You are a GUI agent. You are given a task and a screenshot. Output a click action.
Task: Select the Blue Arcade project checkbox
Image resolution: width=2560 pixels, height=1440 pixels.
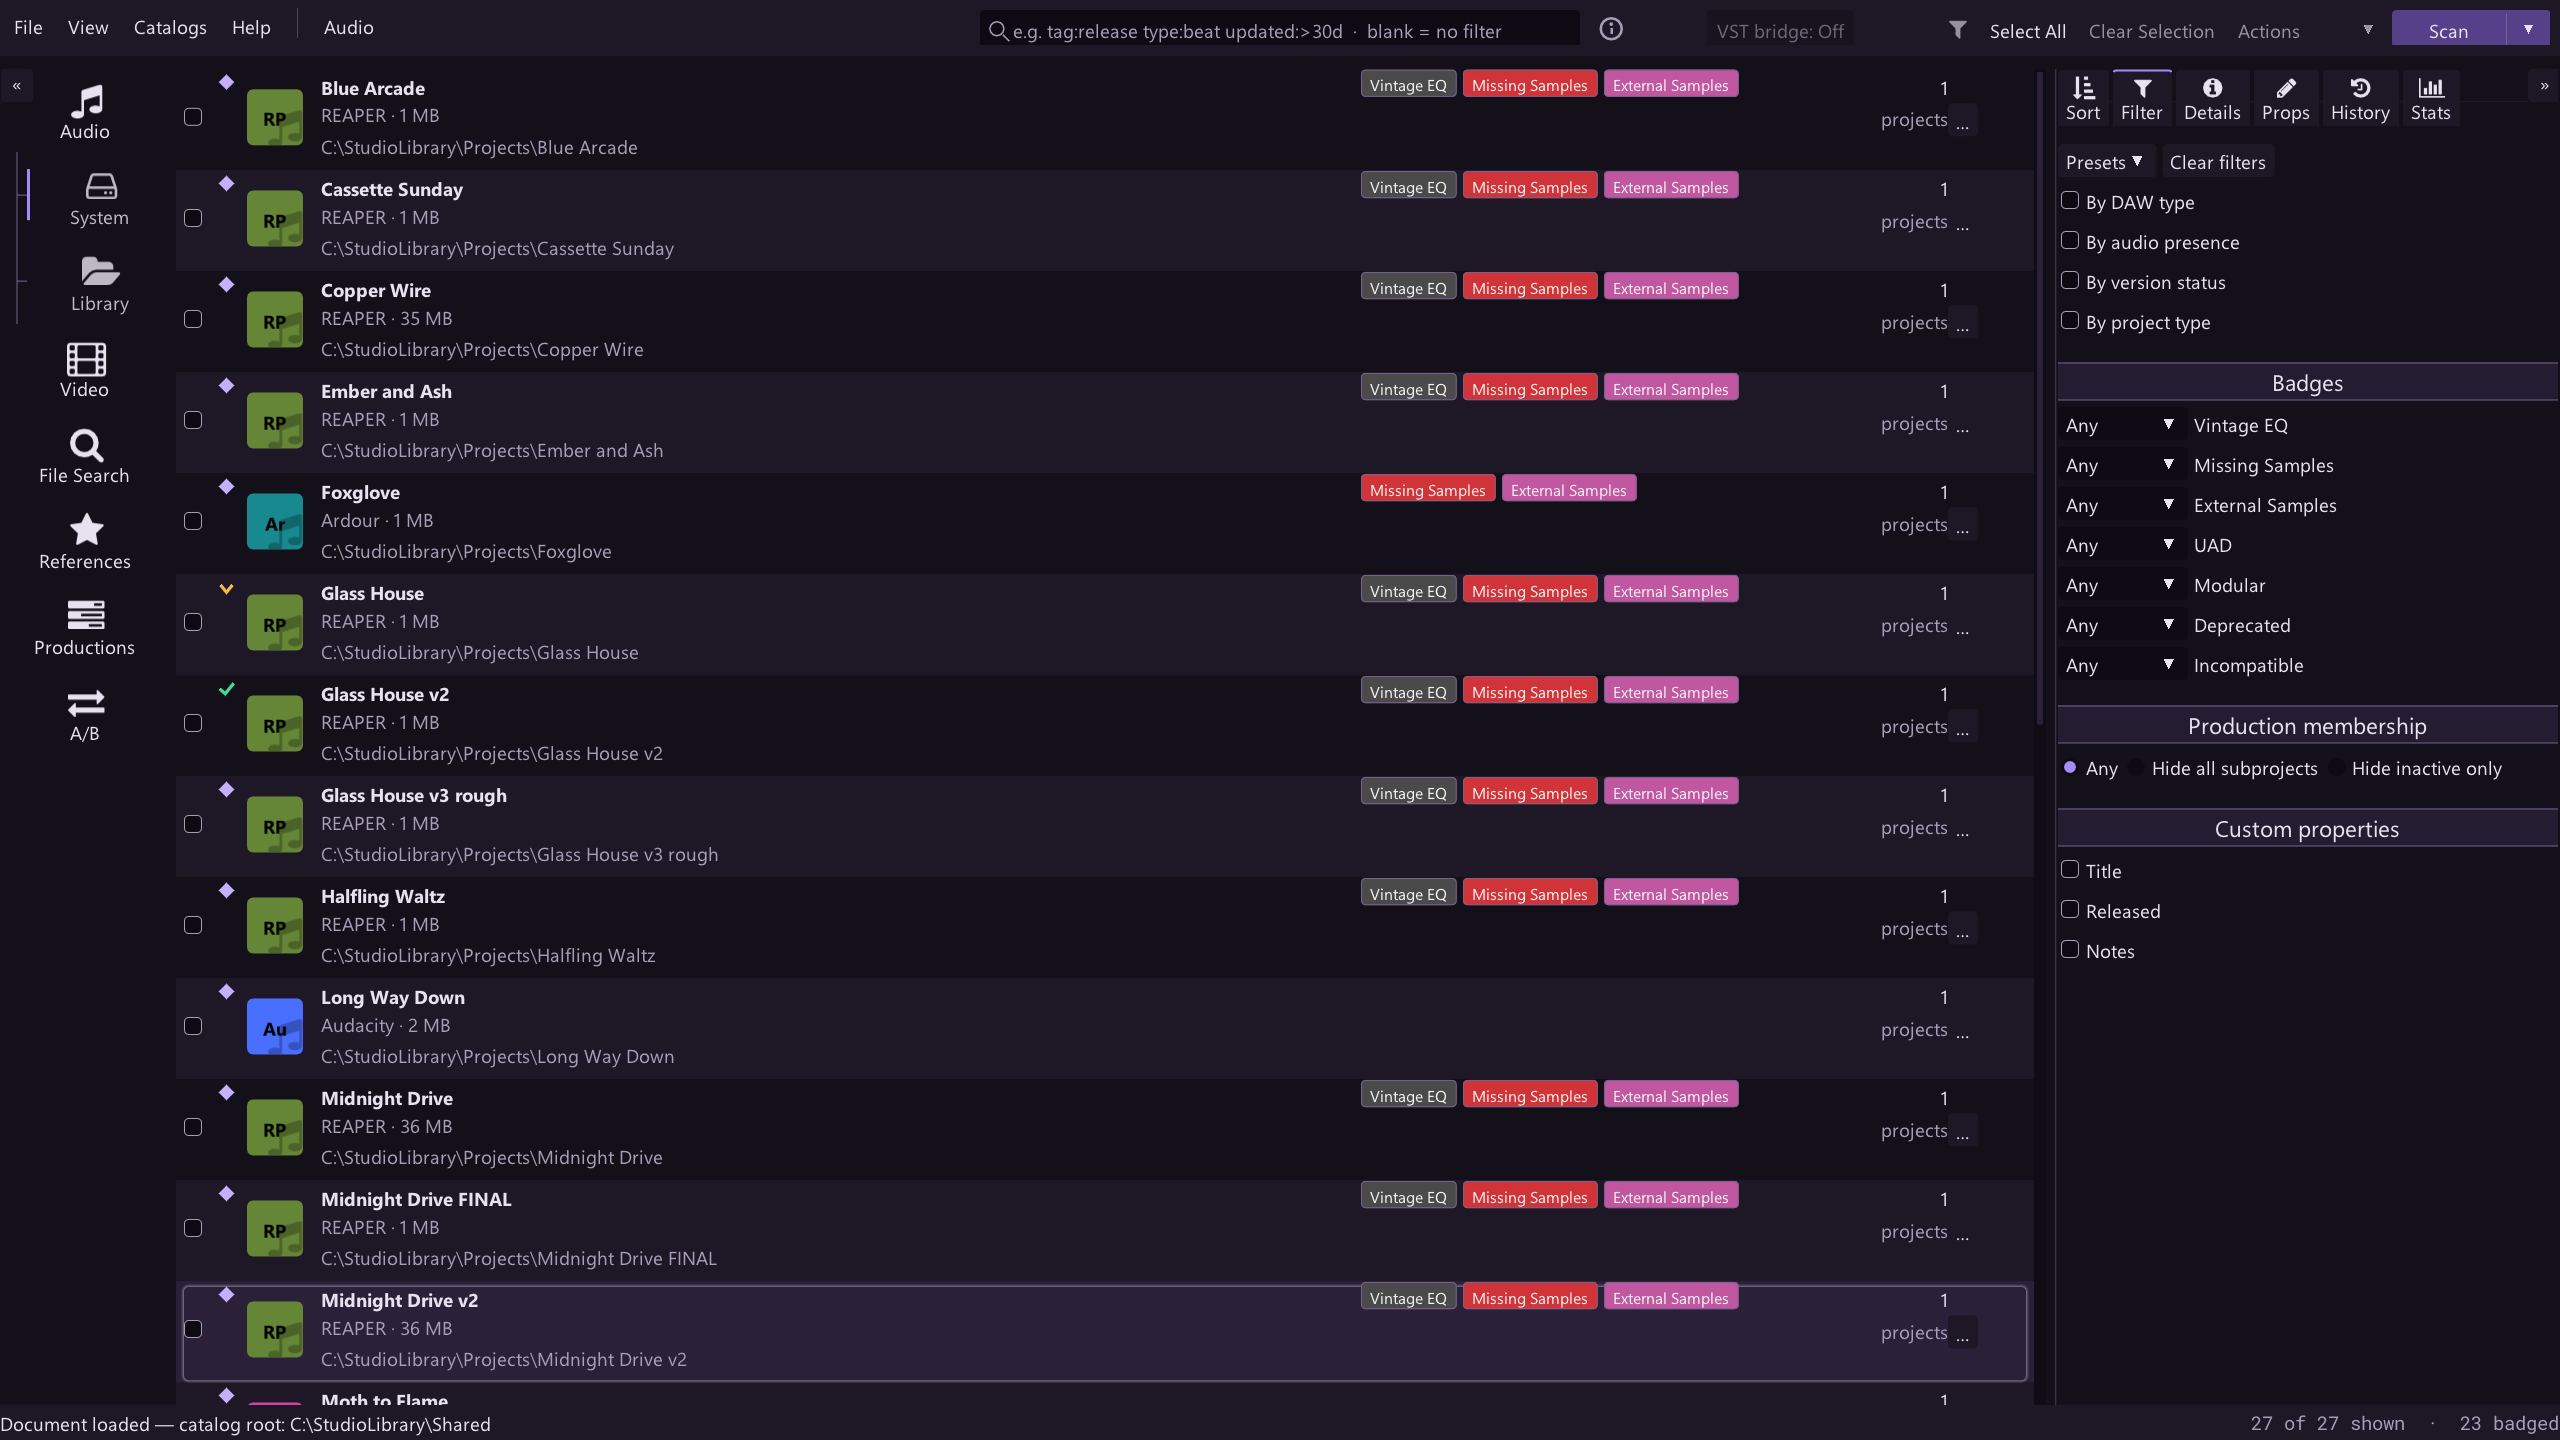point(193,117)
